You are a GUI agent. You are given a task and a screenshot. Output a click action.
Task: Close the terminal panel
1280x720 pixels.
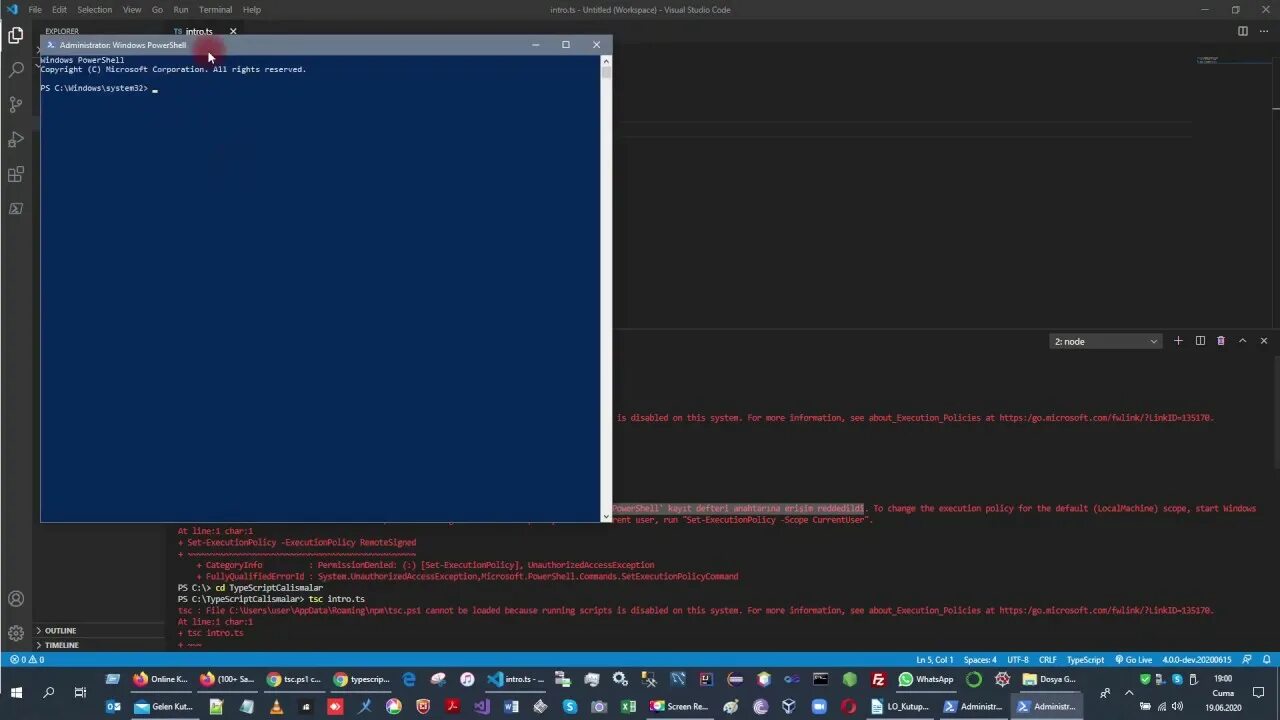[1263, 341]
